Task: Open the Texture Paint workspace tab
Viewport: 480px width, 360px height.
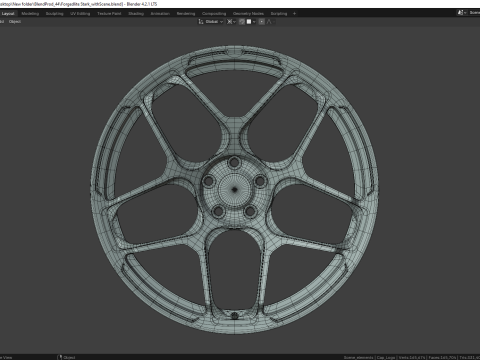Action: click(109, 14)
